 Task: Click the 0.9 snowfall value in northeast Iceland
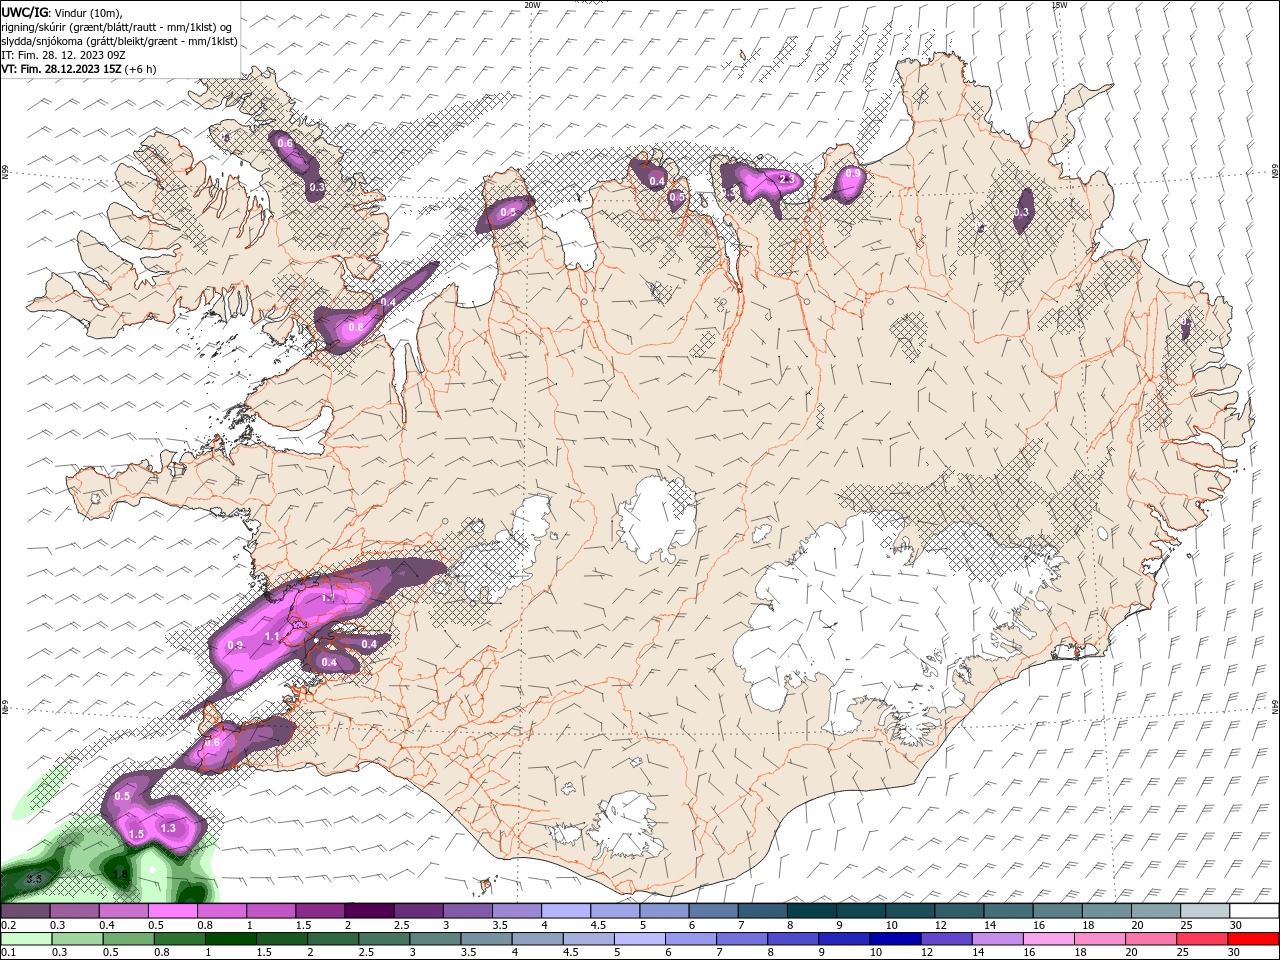(853, 174)
